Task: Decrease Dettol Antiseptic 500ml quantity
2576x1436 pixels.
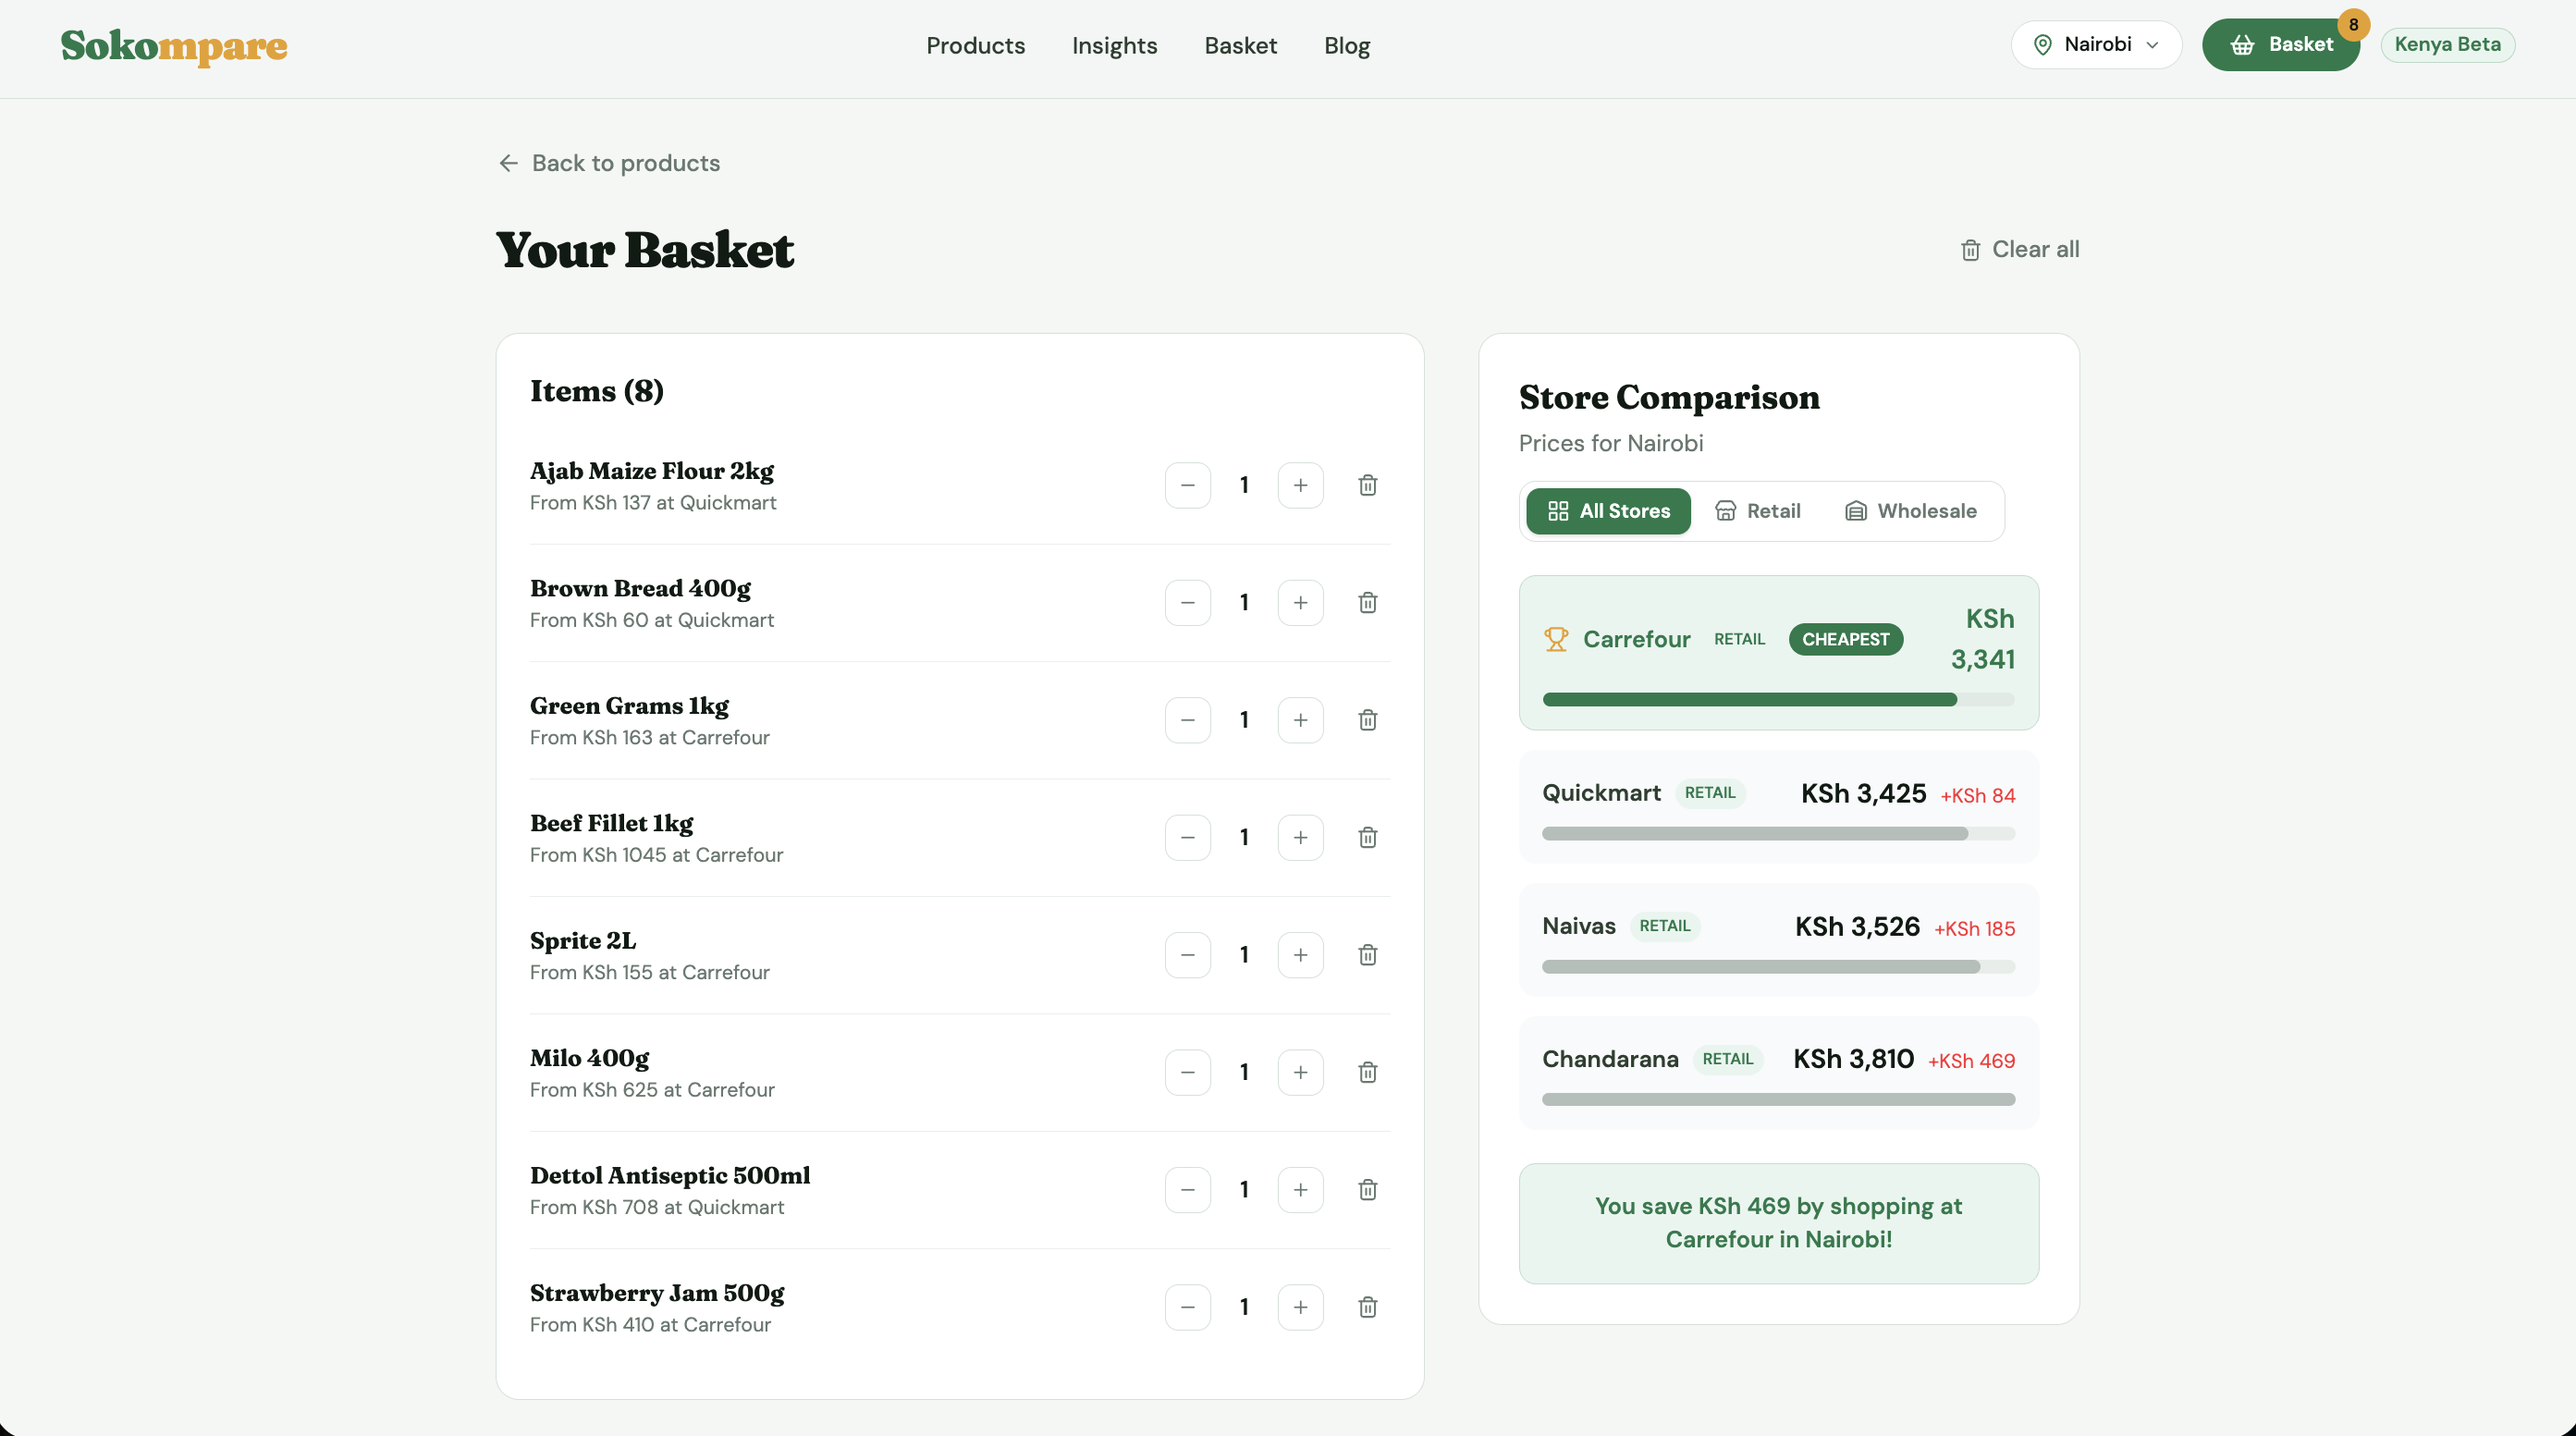Action: (x=1188, y=1190)
